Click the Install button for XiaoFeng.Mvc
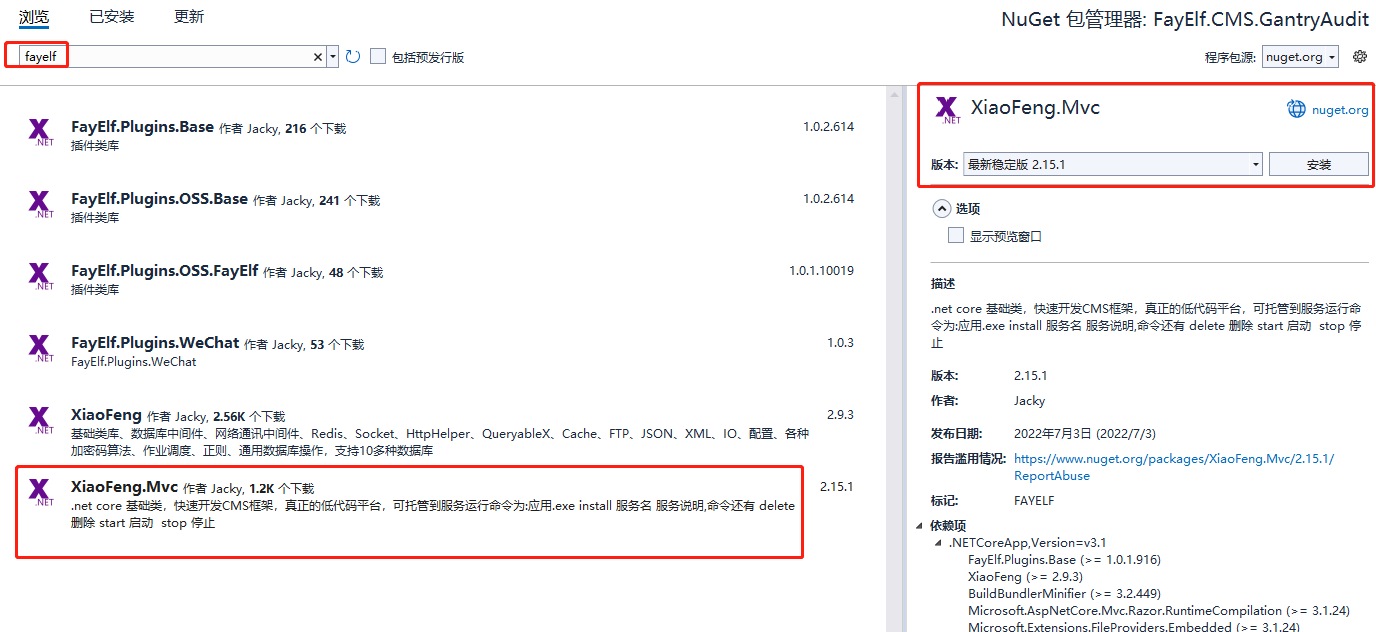 tap(1318, 164)
